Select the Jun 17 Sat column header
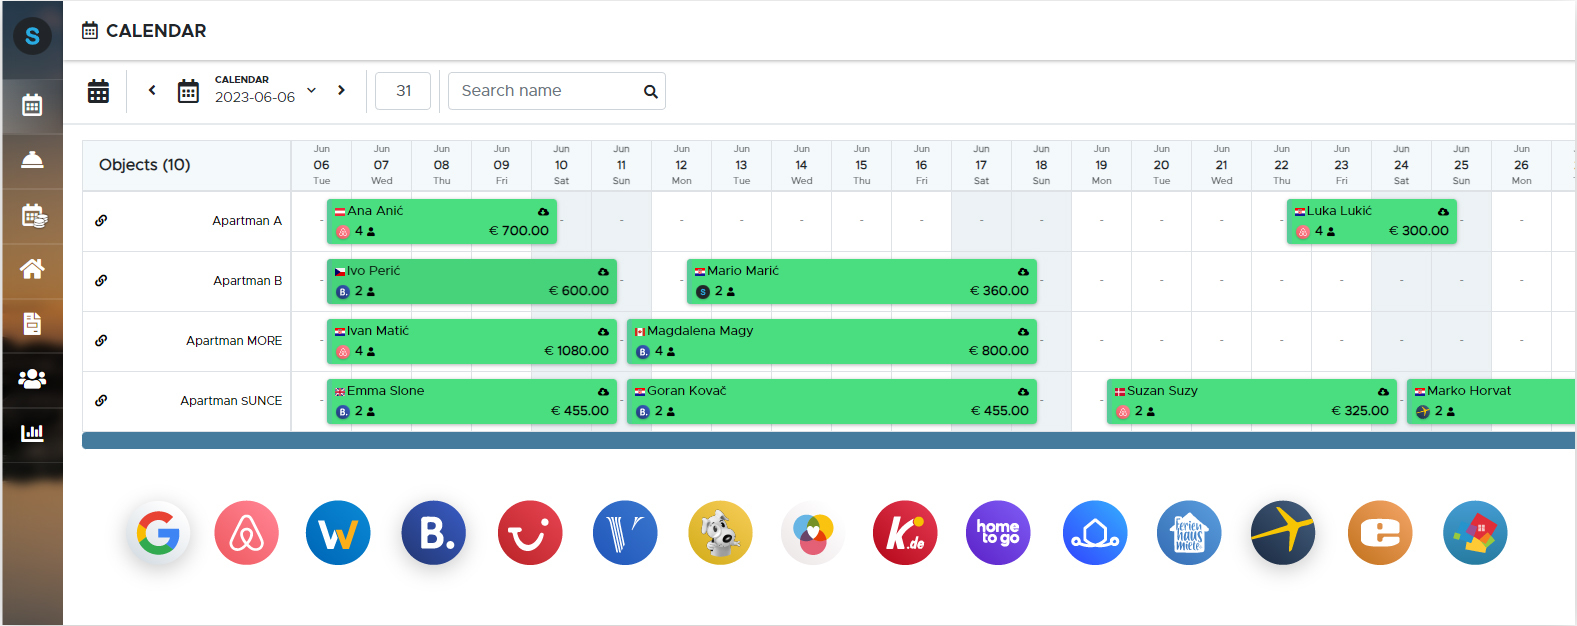This screenshot has width=1577, height=626. pos(981,165)
